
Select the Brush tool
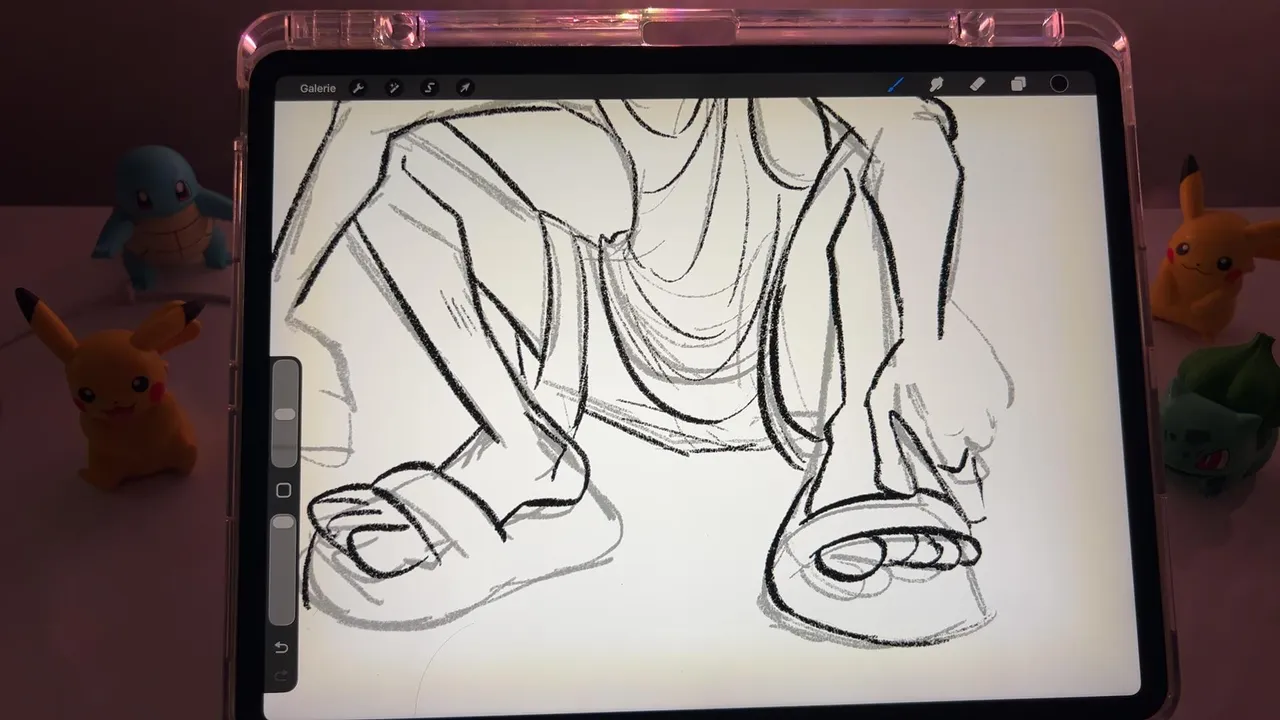click(896, 85)
